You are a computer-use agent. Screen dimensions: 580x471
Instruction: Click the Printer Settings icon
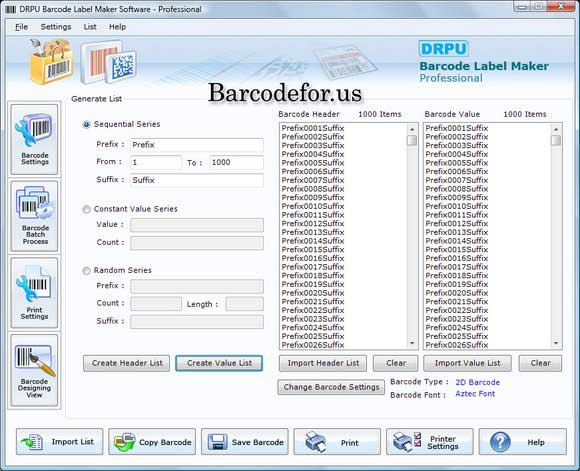(x=407, y=442)
